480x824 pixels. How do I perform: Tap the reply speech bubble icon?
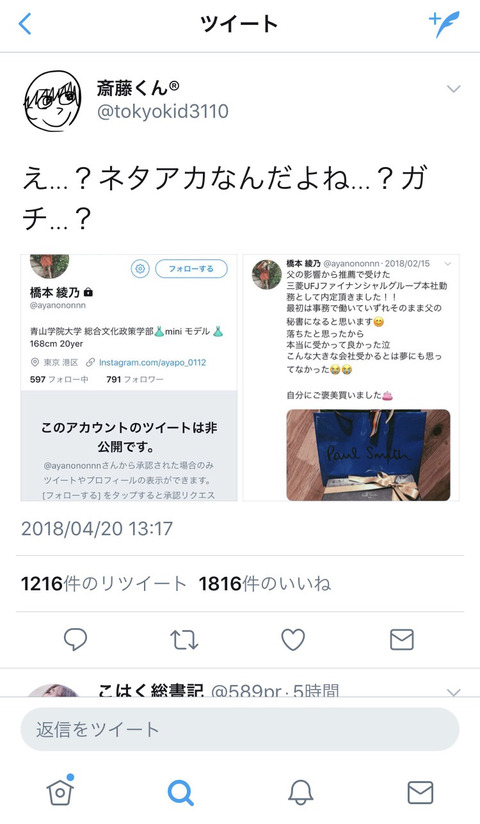pos(75,640)
